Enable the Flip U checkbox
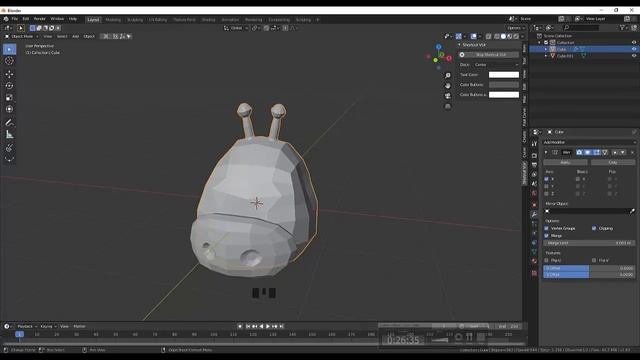 click(x=547, y=260)
